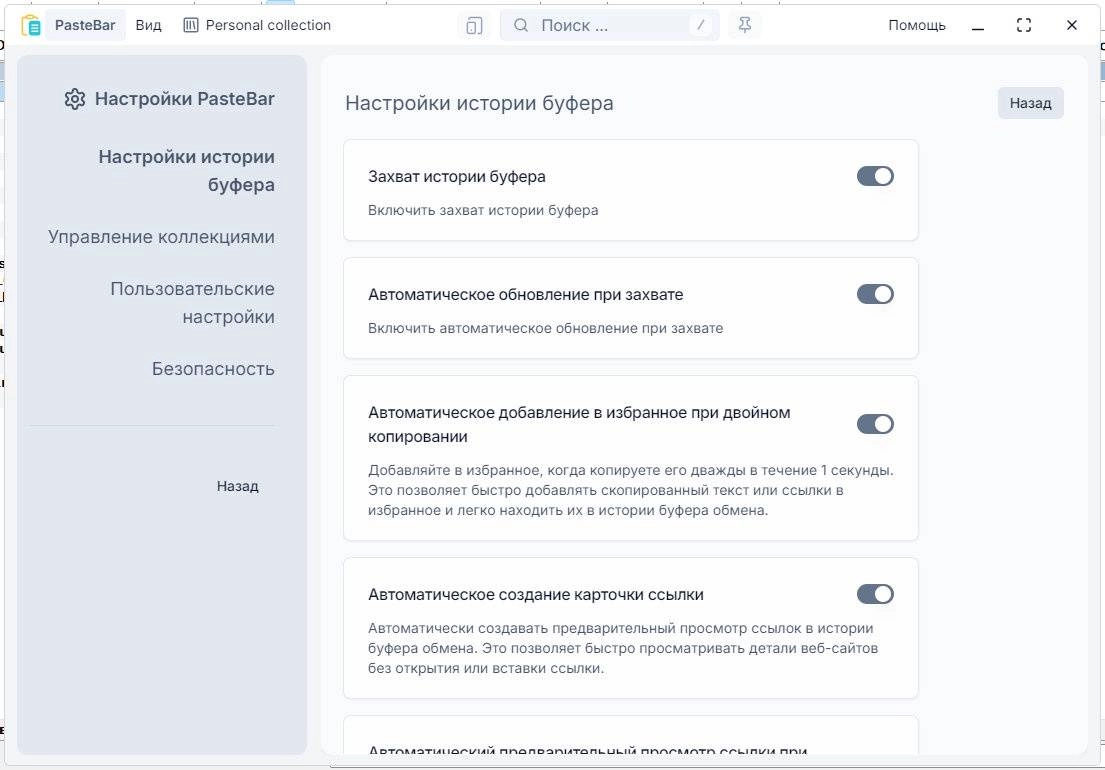Viewport: 1105px width, 770px height.
Task: Click the fullscreen maximize icon
Action: (x=1024, y=25)
